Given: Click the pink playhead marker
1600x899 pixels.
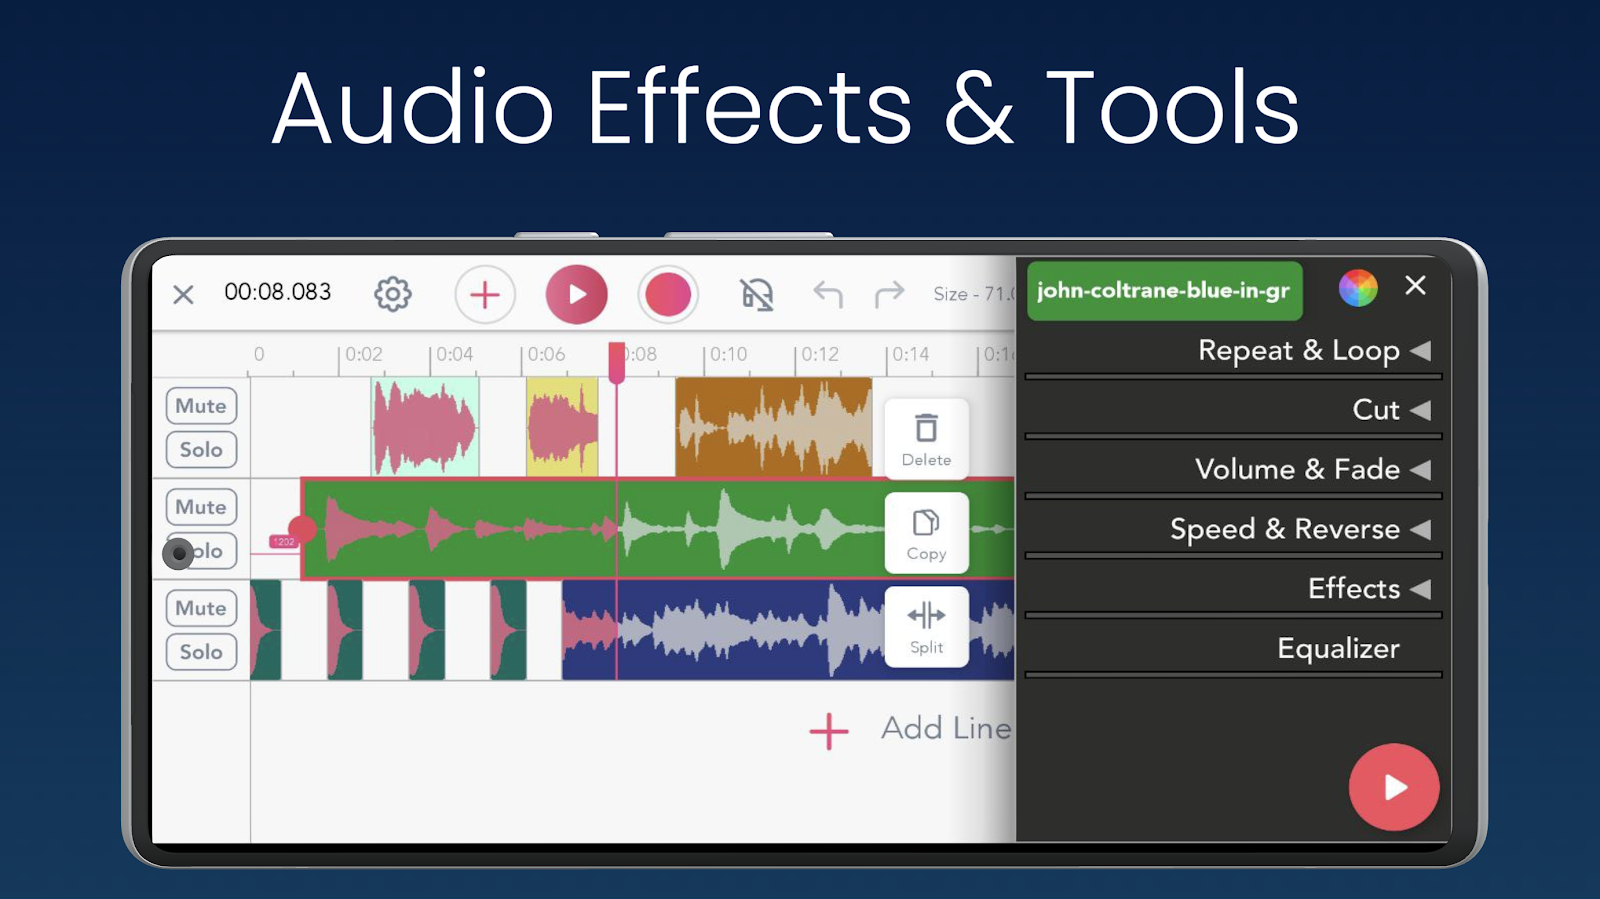Looking at the screenshot, I should point(617,362).
